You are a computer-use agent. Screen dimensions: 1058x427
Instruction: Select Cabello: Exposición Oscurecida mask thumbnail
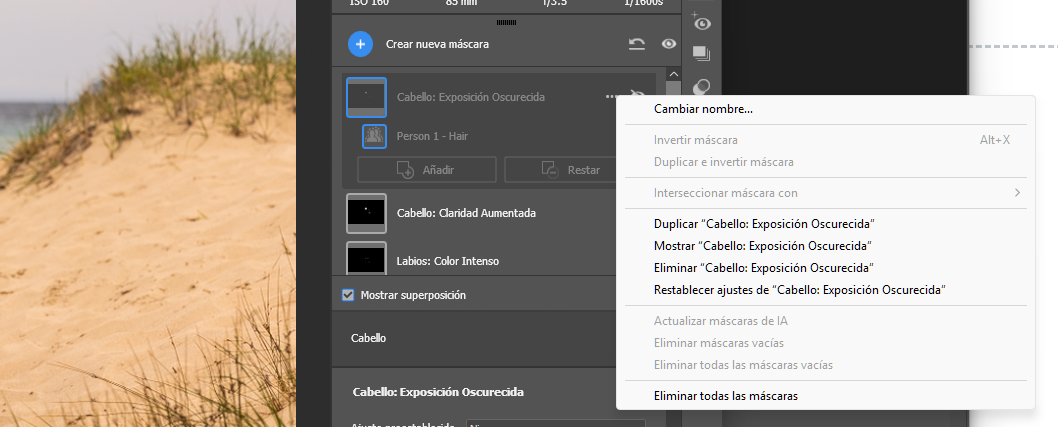pos(366,98)
